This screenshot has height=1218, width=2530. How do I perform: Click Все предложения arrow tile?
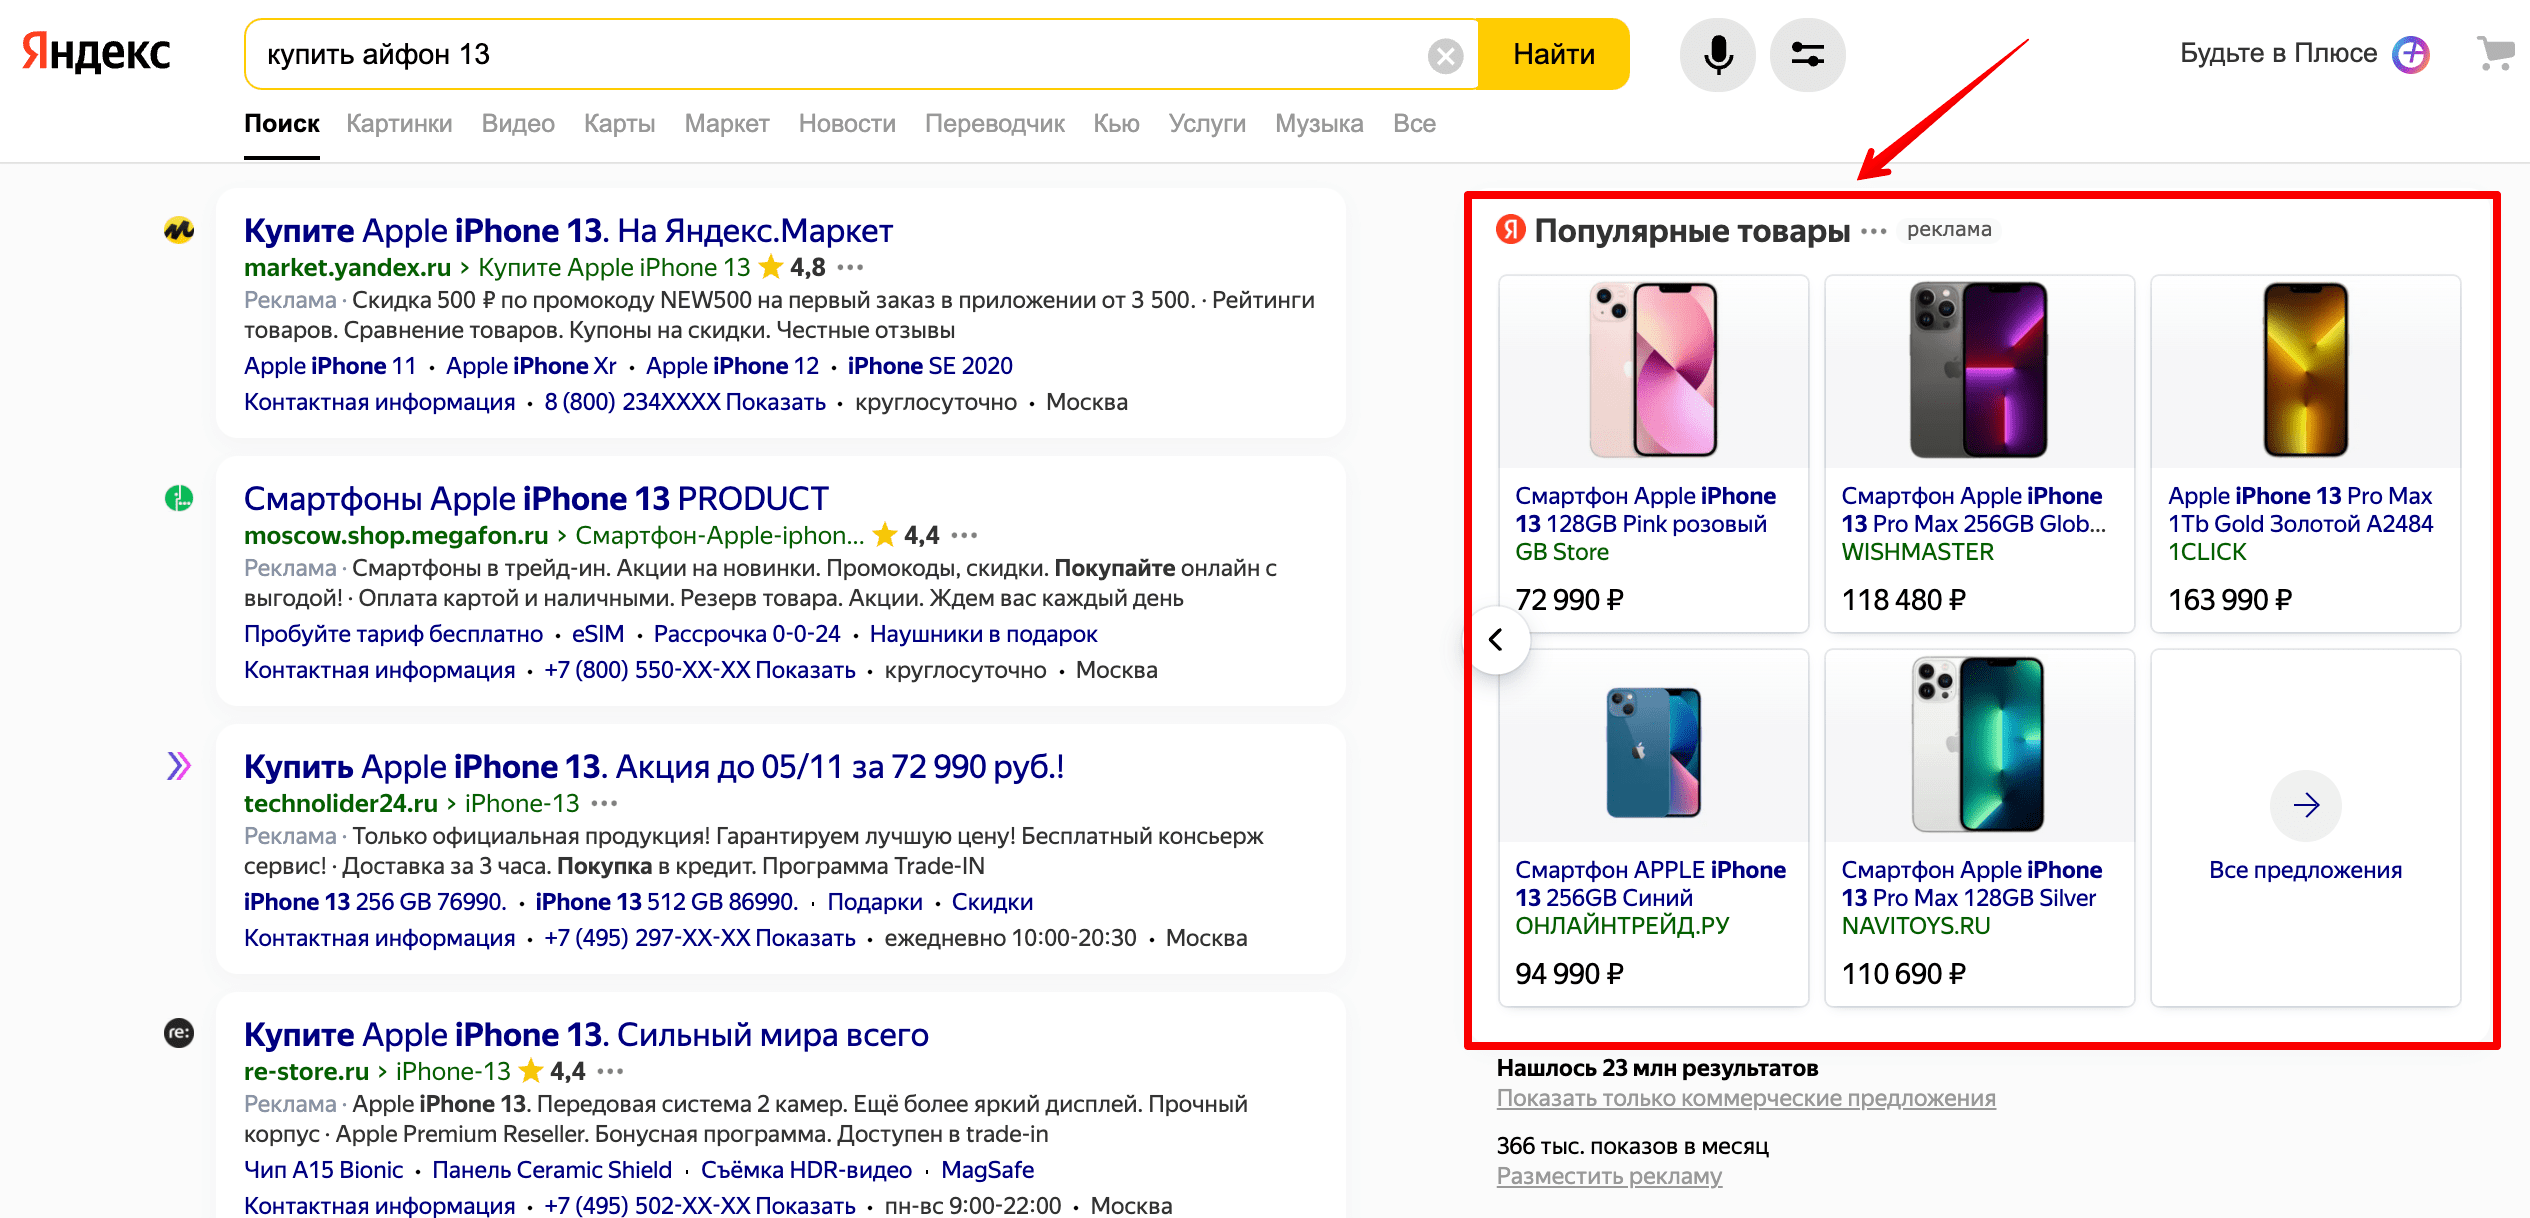(2305, 806)
